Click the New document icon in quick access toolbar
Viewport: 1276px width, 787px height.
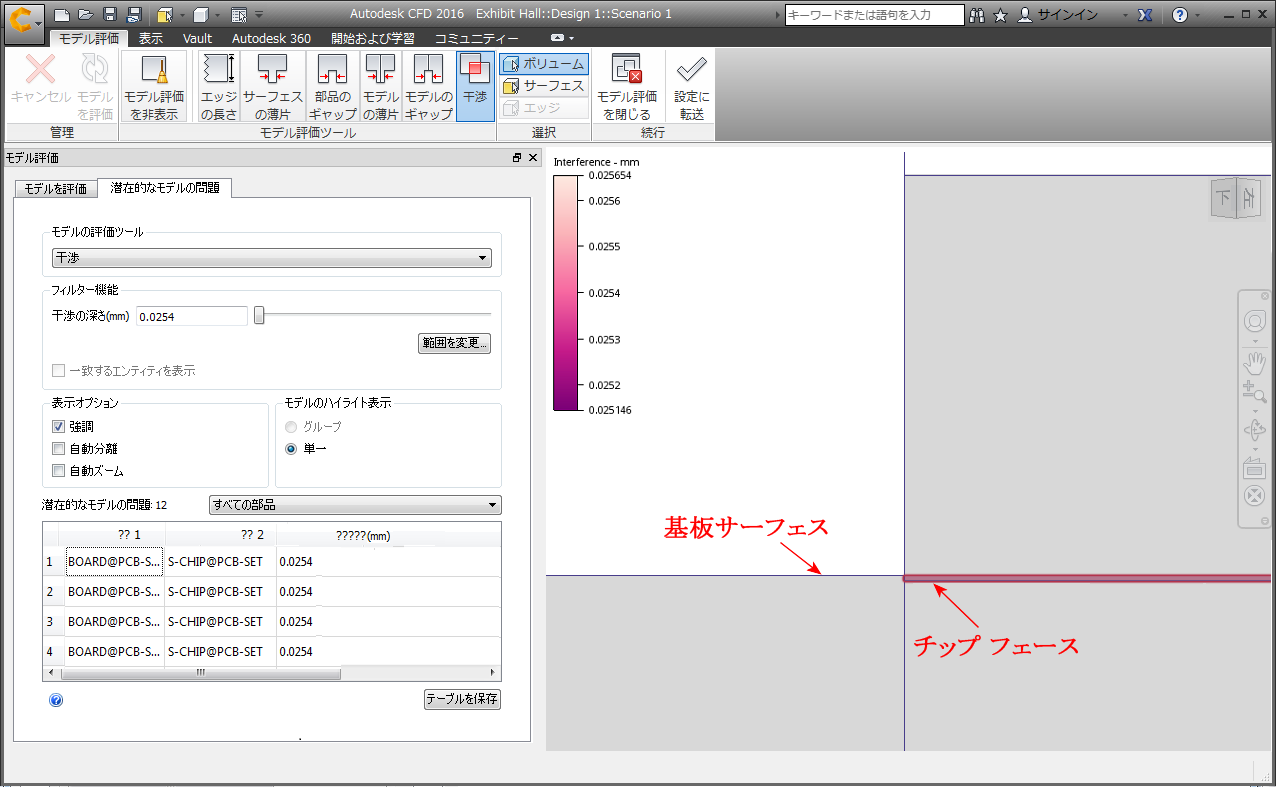[61, 15]
